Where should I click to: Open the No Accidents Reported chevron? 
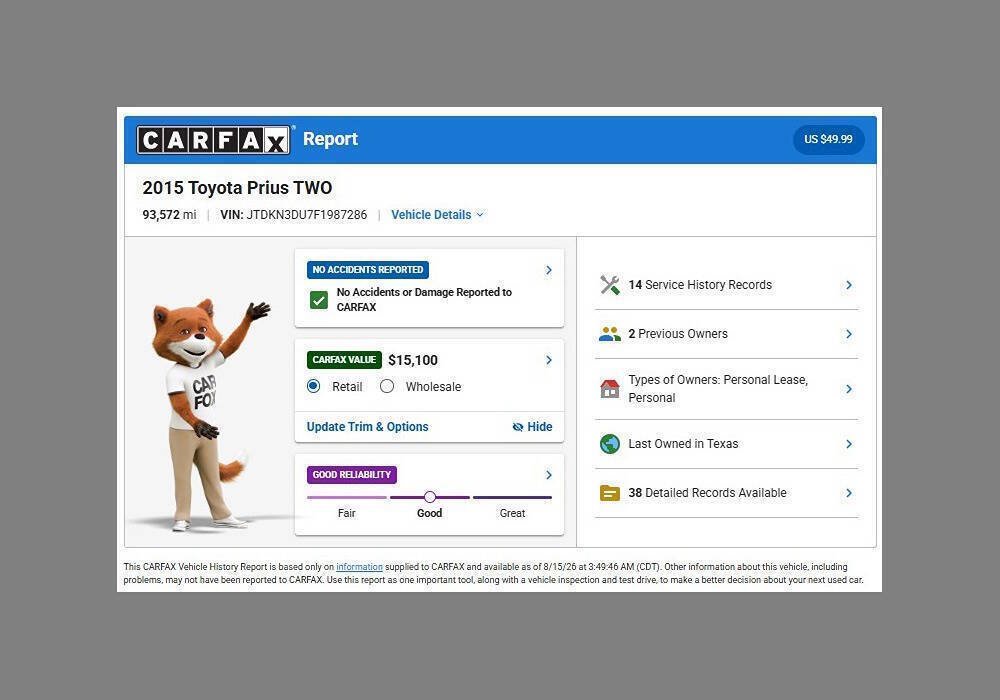coord(548,270)
